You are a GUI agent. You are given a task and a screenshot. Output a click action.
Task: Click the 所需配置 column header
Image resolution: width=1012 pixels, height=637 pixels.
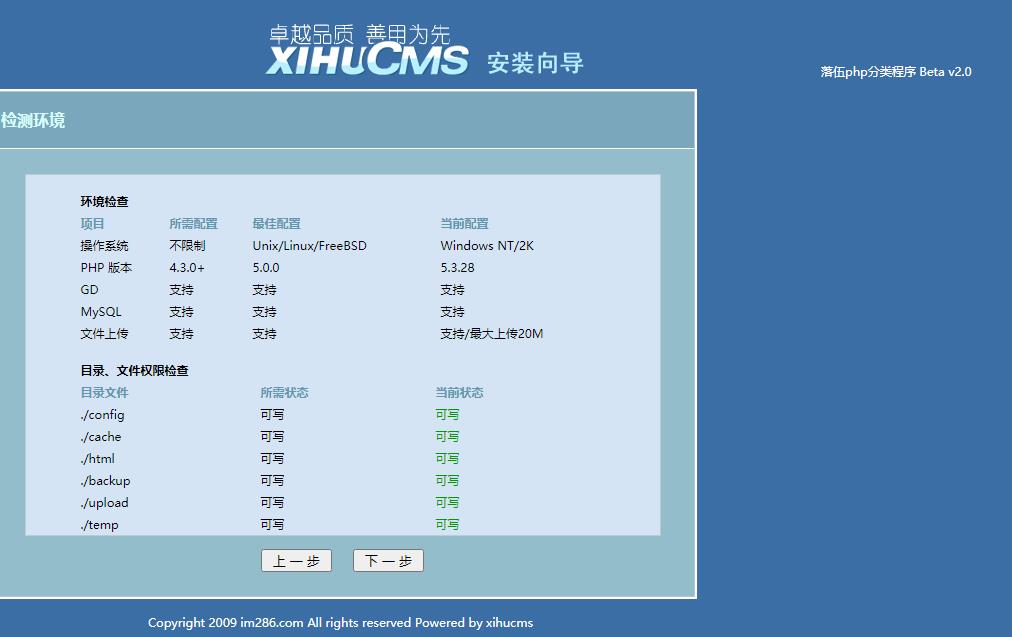[x=194, y=224]
